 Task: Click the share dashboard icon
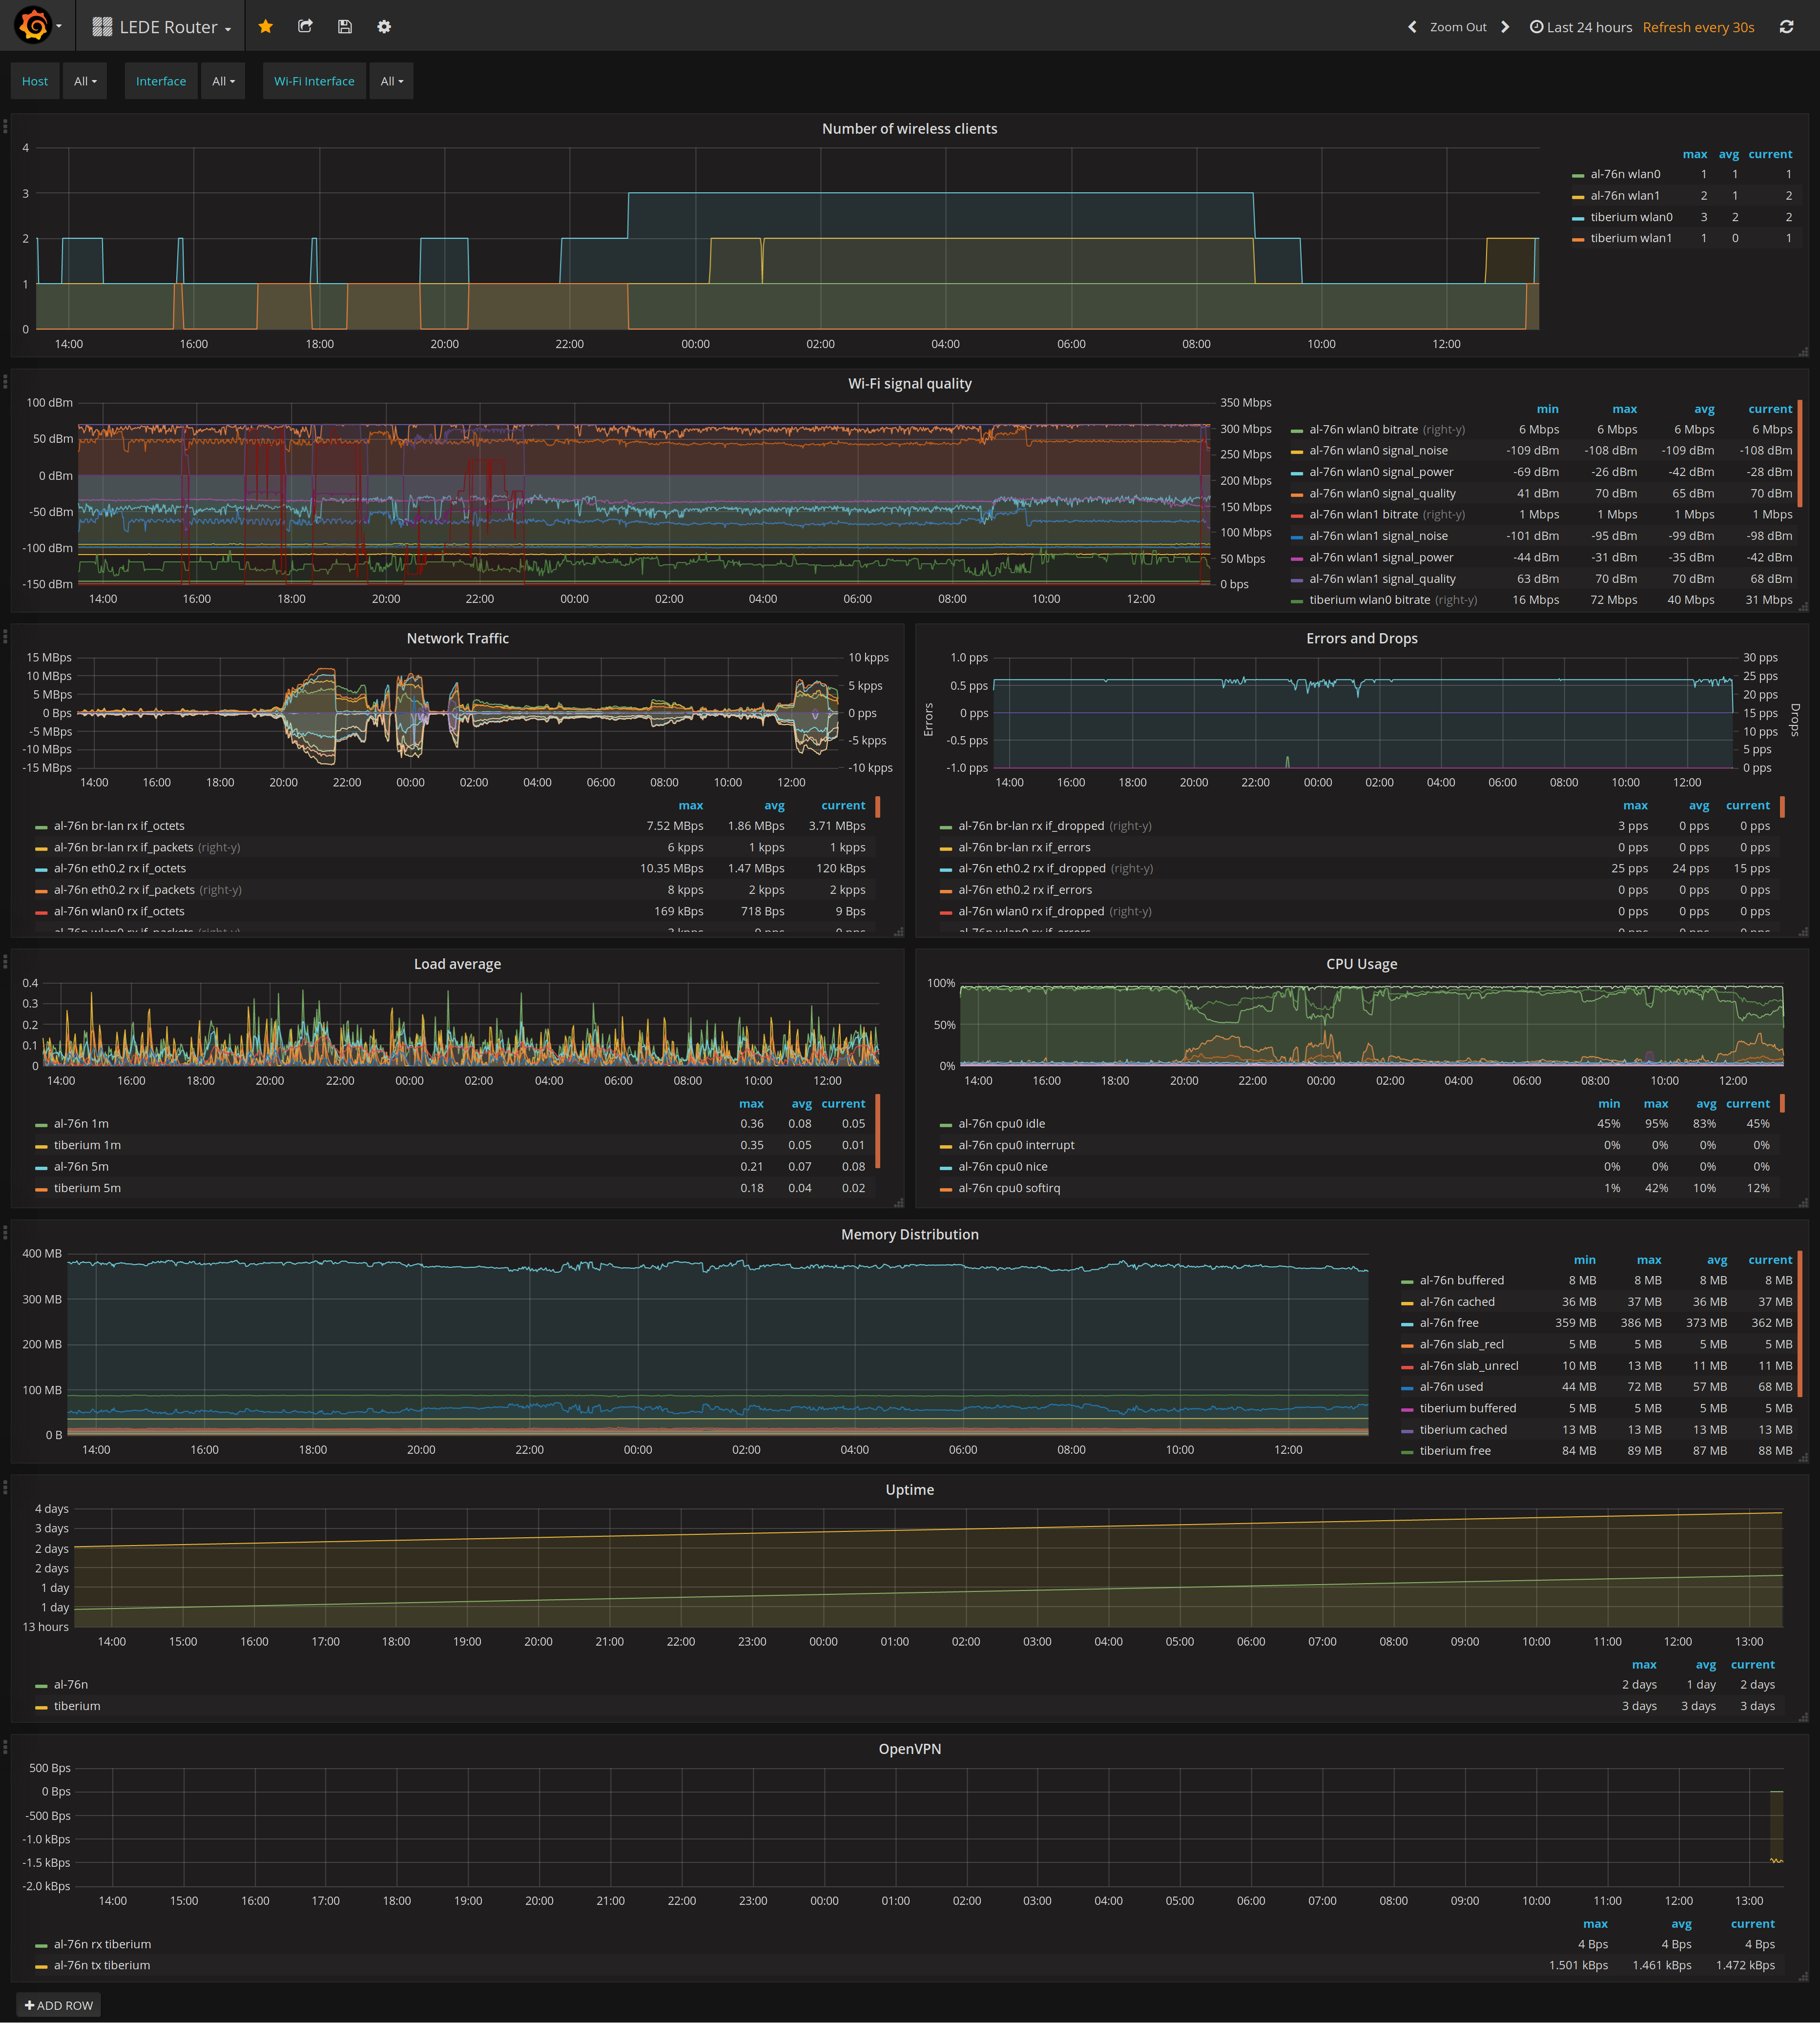[x=305, y=27]
